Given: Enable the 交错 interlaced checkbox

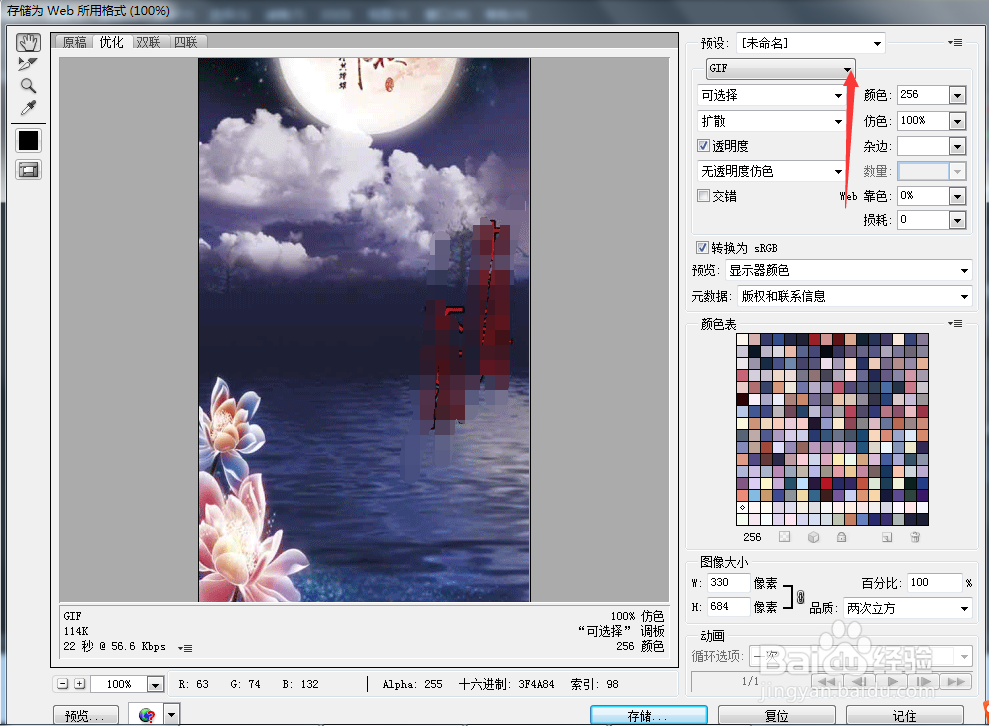Looking at the screenshot, I should [x=703, y=196].
